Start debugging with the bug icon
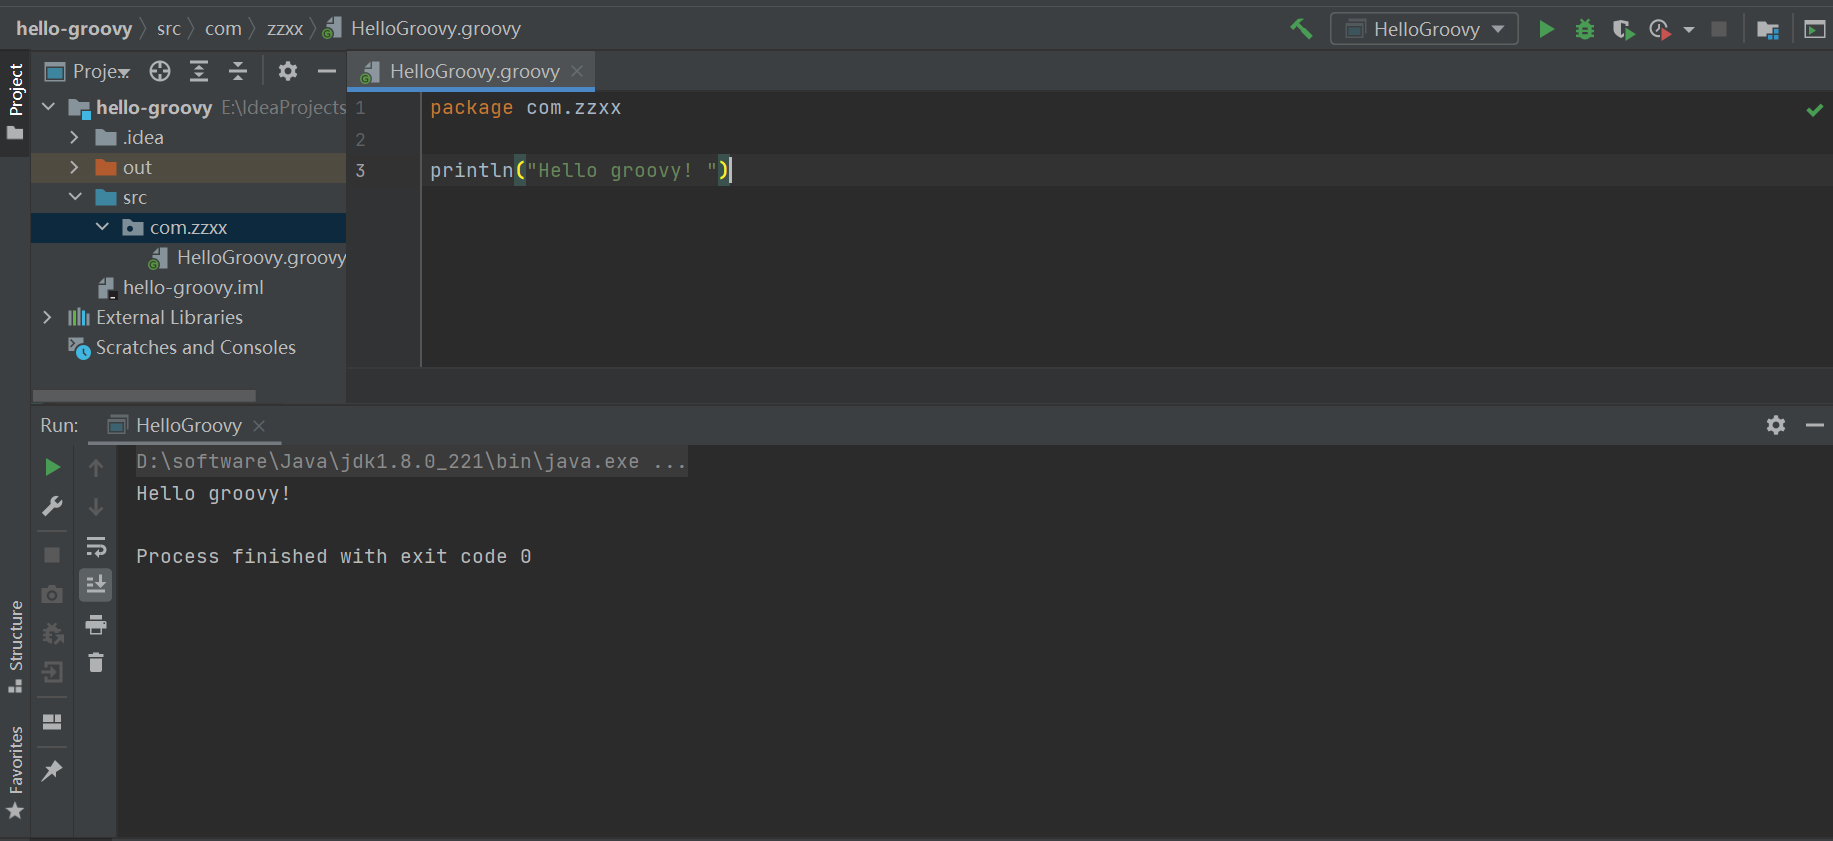The width and height of the screenshot is (1833, 841). coord(1584,29)
